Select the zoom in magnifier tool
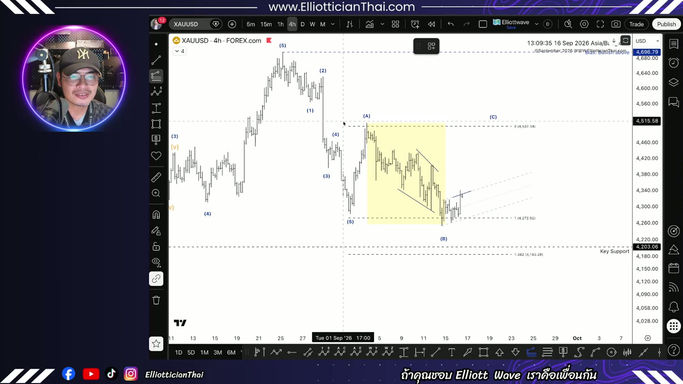 pos(156,193)
